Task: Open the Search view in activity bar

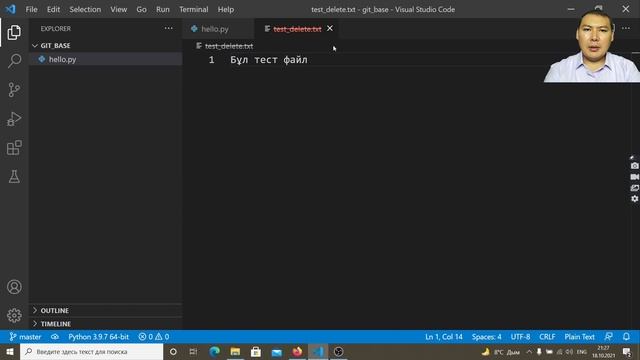Action: 14,61
